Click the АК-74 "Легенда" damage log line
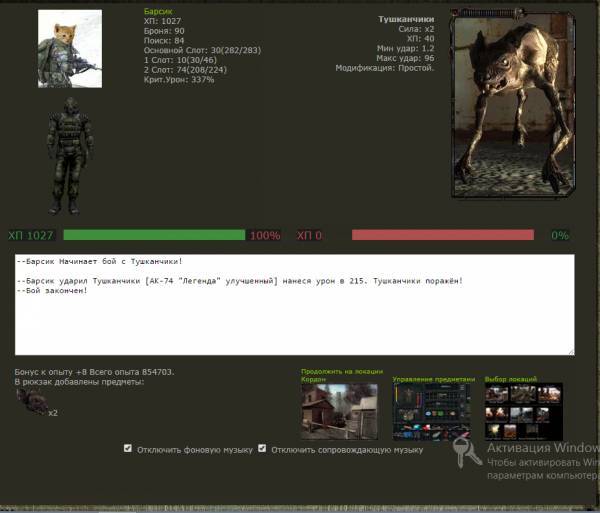The width and height of the screenshot is (600, 513). [x=240, y=281]
